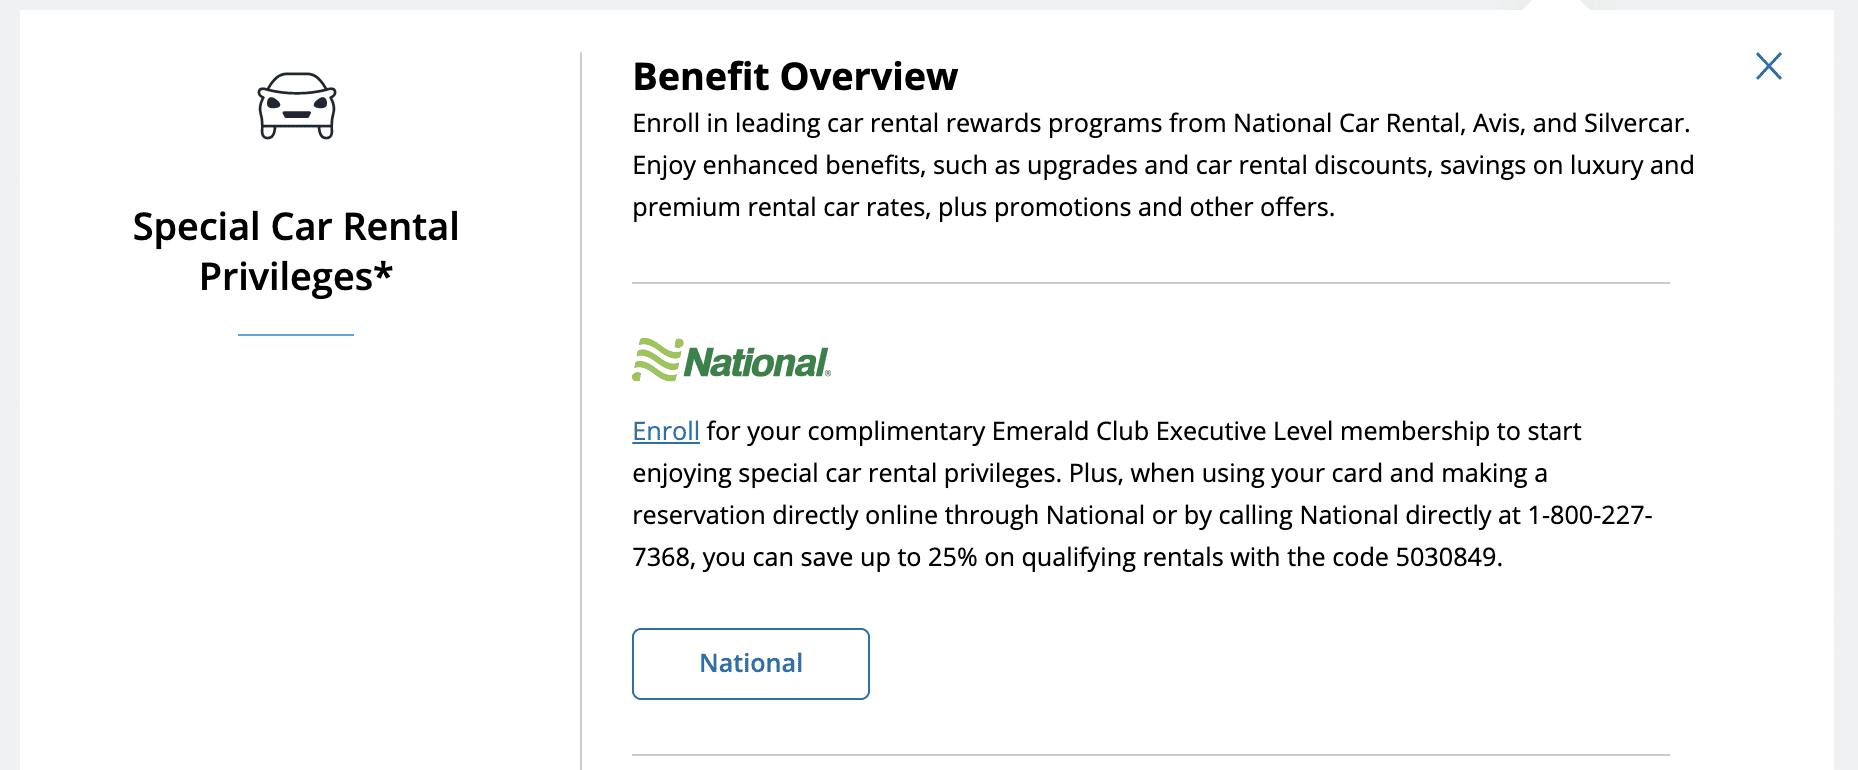
Task: Click the Benefit Overview heading
Action: (795, 76)
